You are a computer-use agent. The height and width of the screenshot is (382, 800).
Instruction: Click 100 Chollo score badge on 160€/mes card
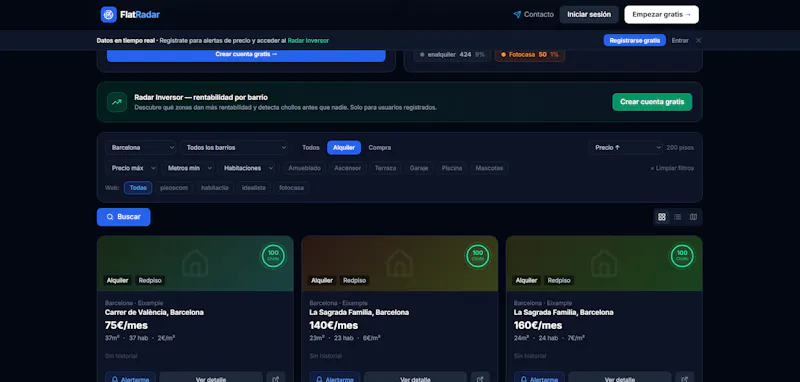point(682,256)
